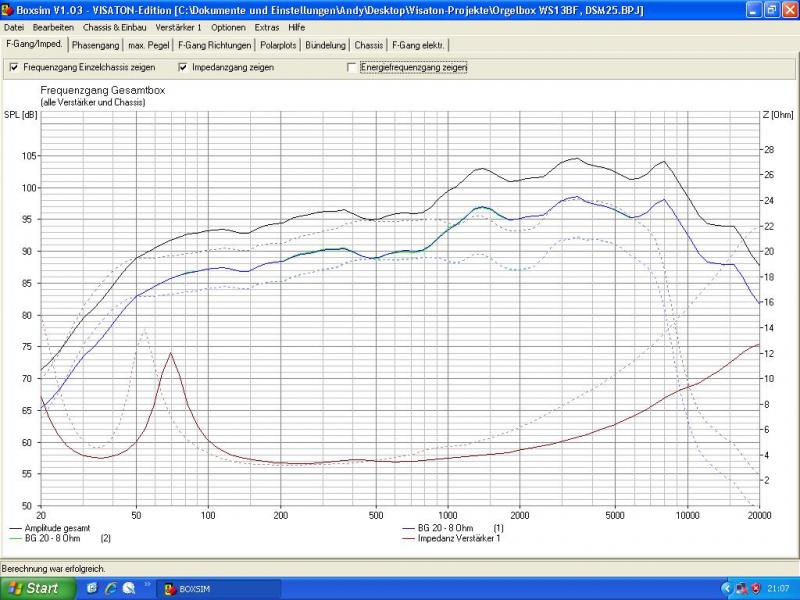Open the Verstärker 1 menu
The height and width of the screenshot is (600, 800).
tap(178, 27)
